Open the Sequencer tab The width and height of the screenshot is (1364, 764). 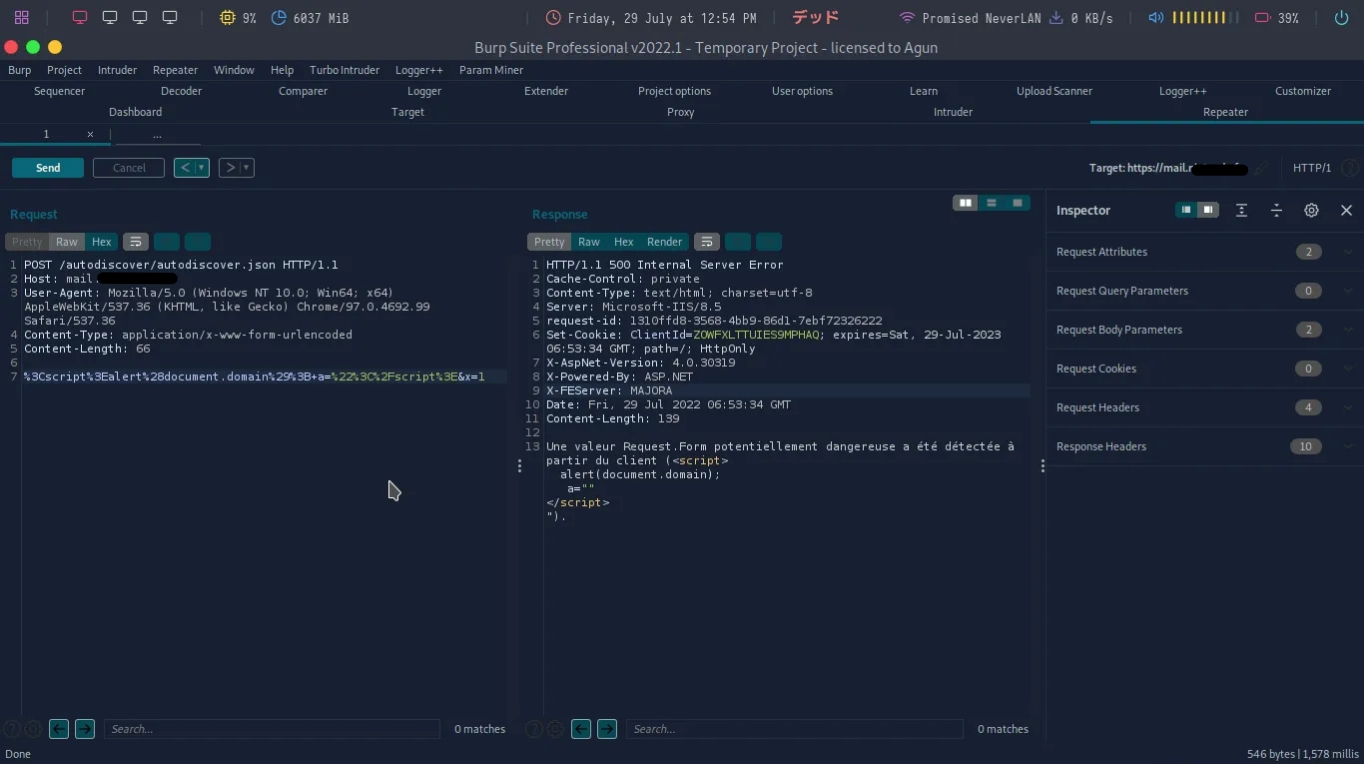tap(59, 91)
